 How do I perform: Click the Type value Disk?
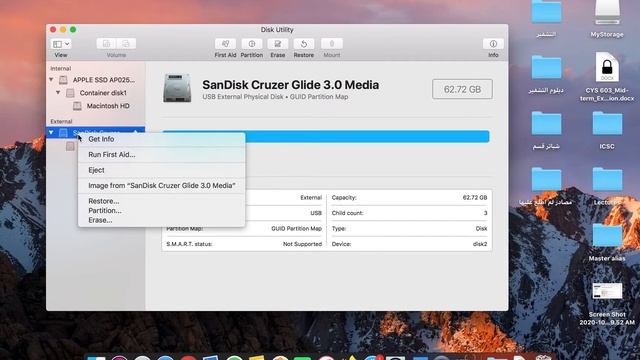[x=481, y=229]
